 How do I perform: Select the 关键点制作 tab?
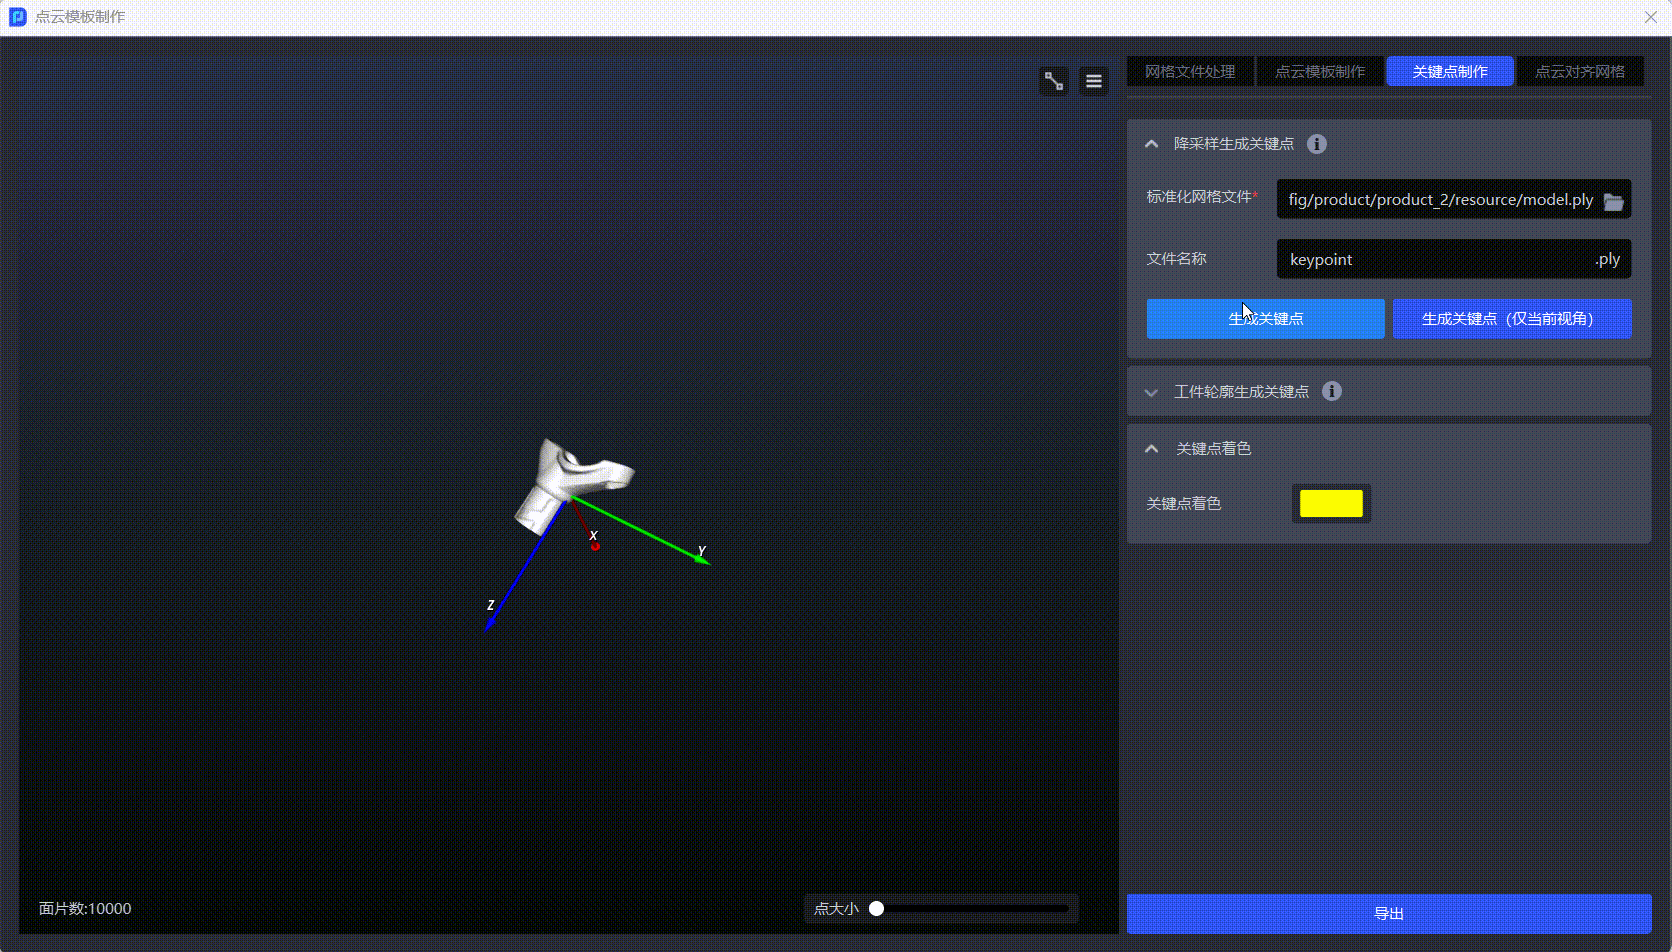(1450, 72)
